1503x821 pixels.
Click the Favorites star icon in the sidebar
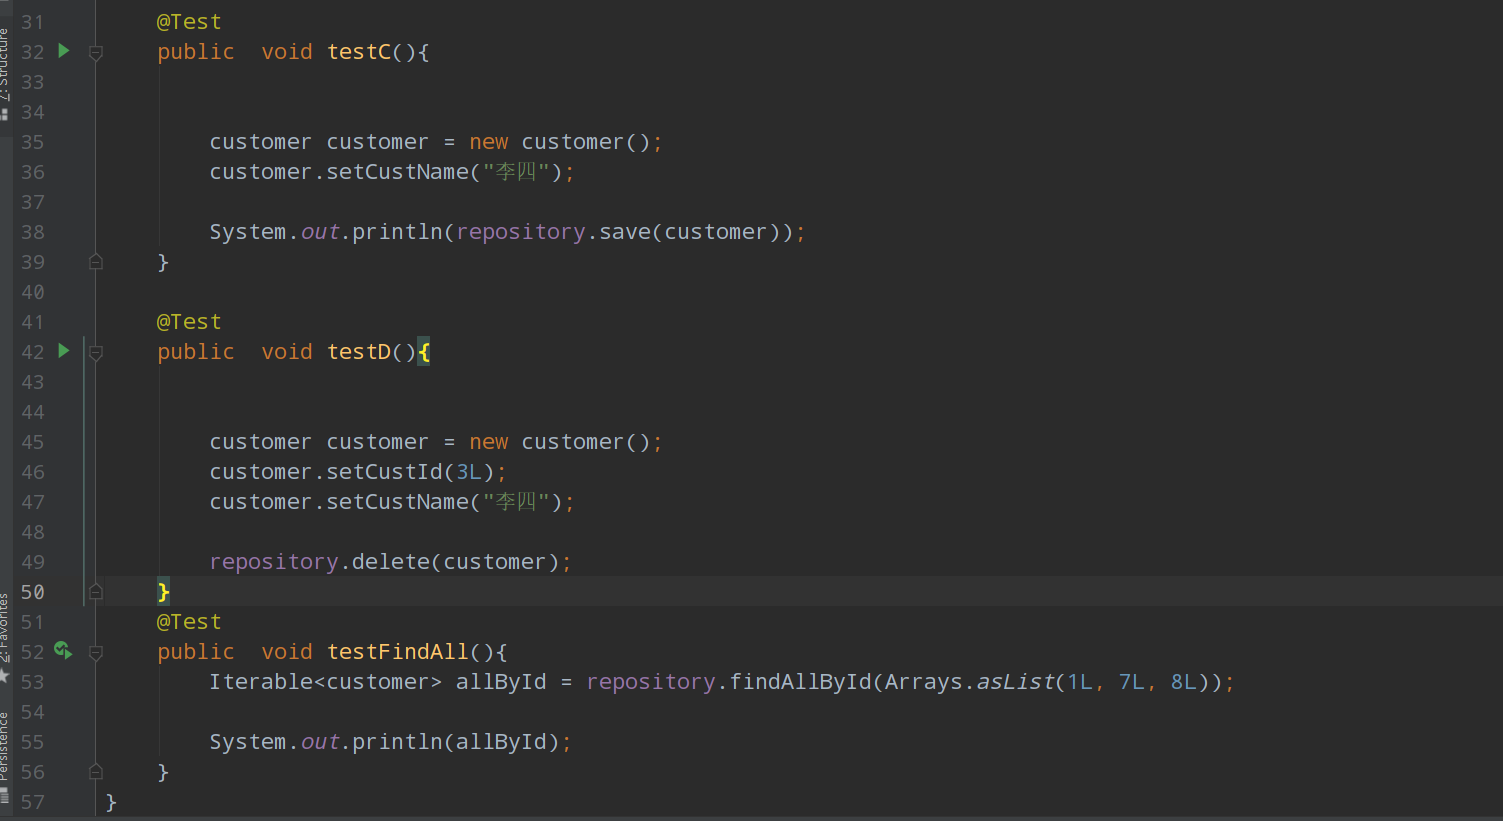[4, 677]
